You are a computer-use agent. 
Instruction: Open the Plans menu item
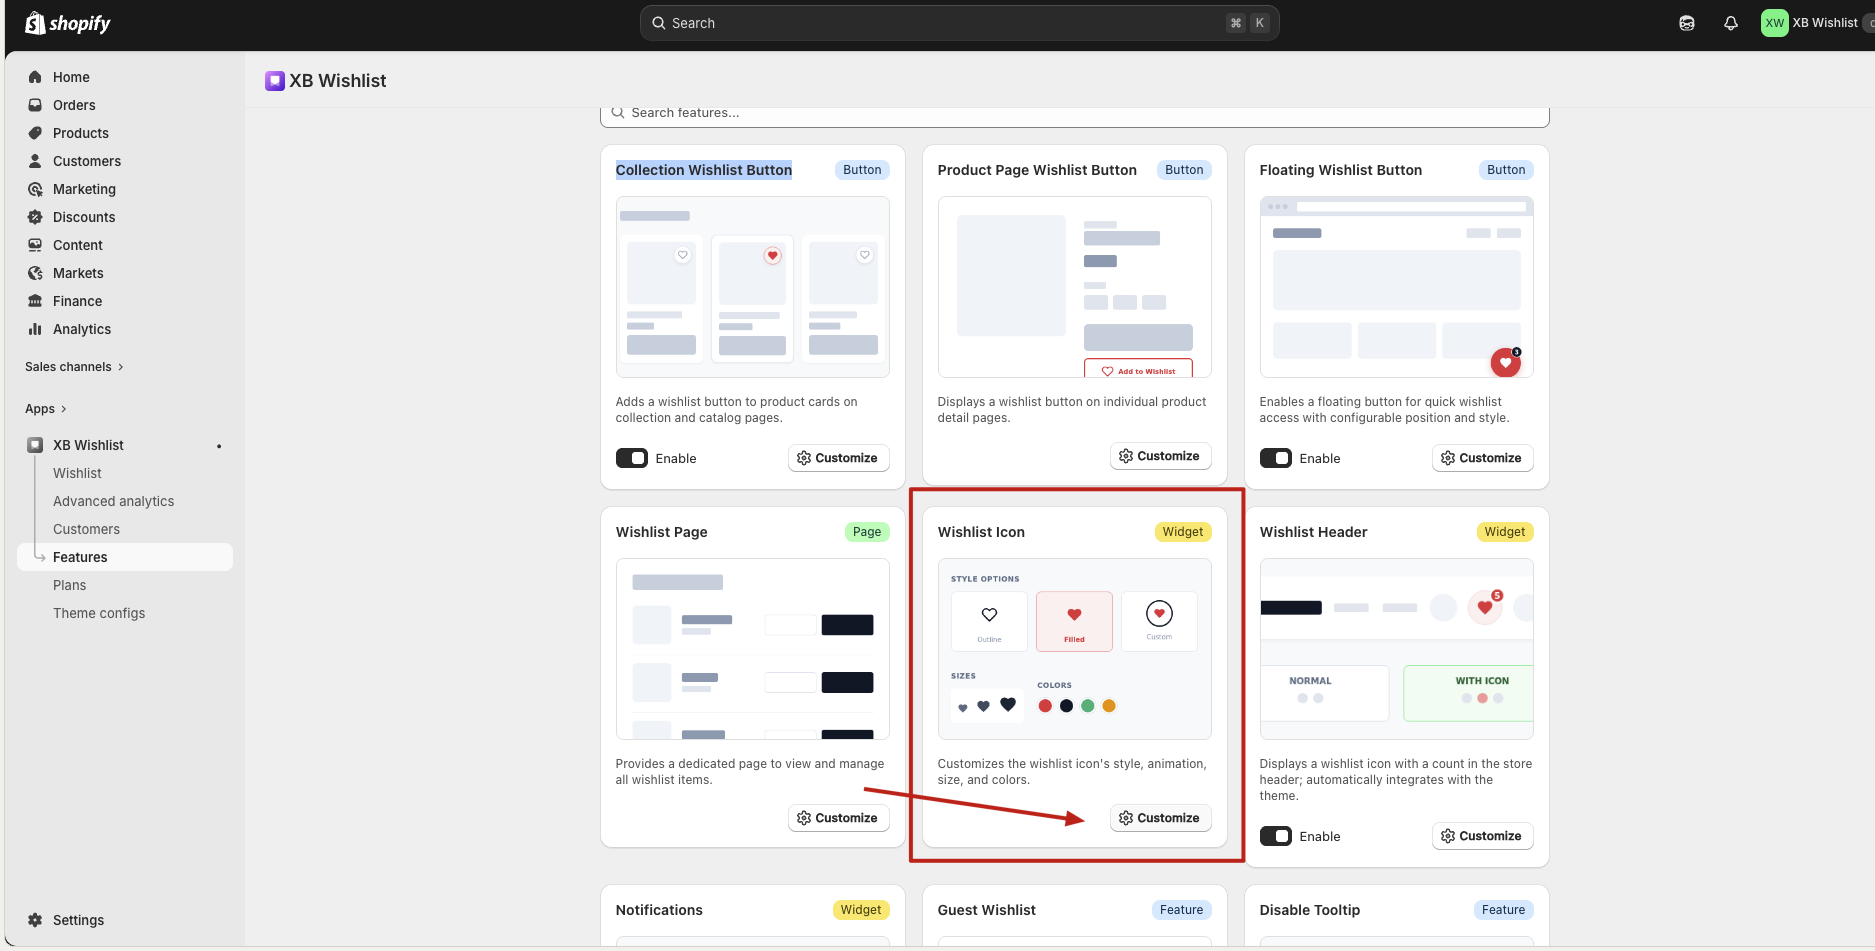(69, 585)
